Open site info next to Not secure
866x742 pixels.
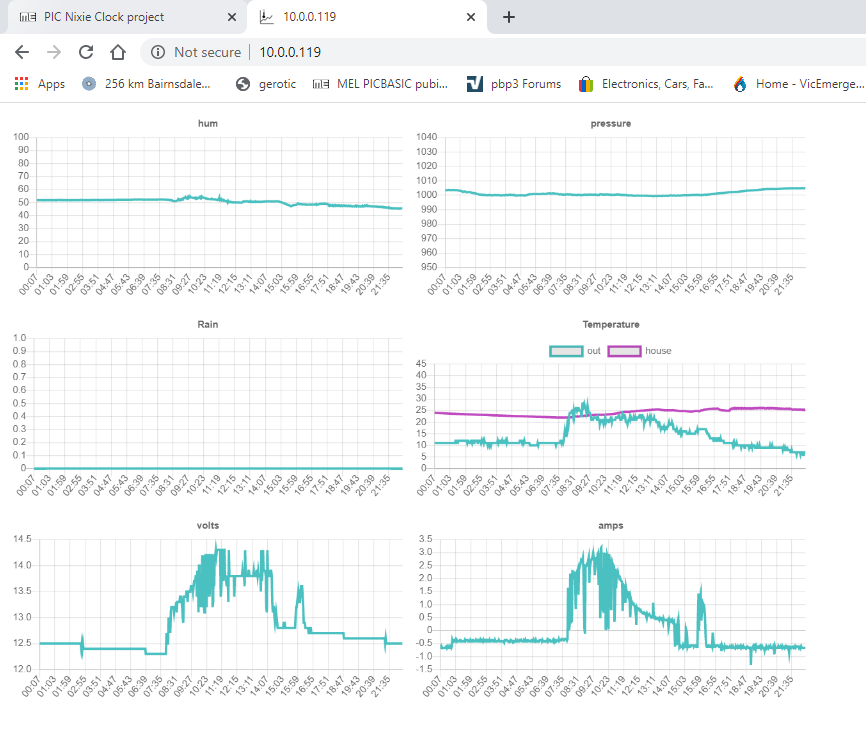pos(158,52)
